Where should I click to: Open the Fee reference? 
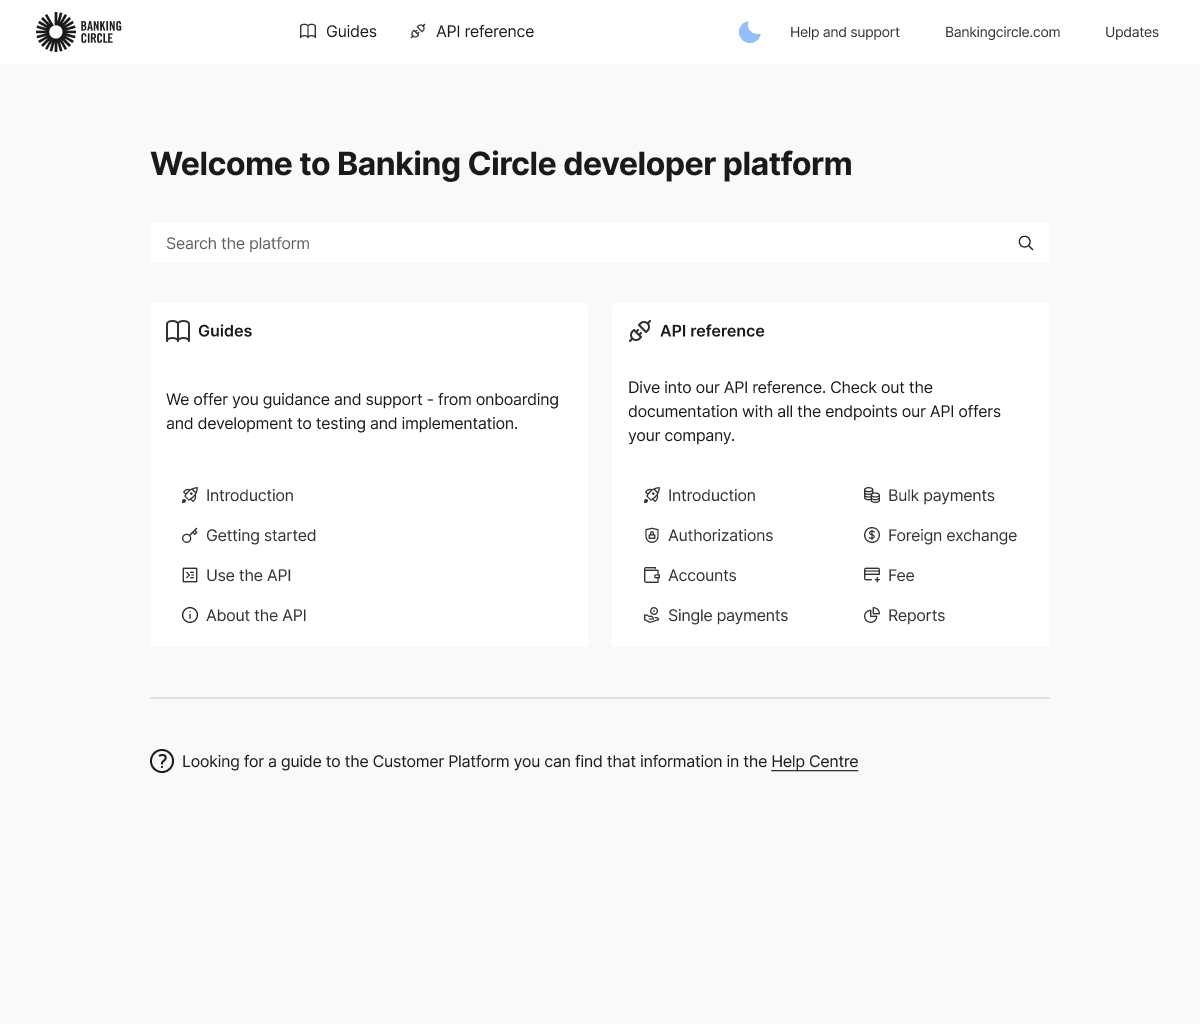(901, 575)
